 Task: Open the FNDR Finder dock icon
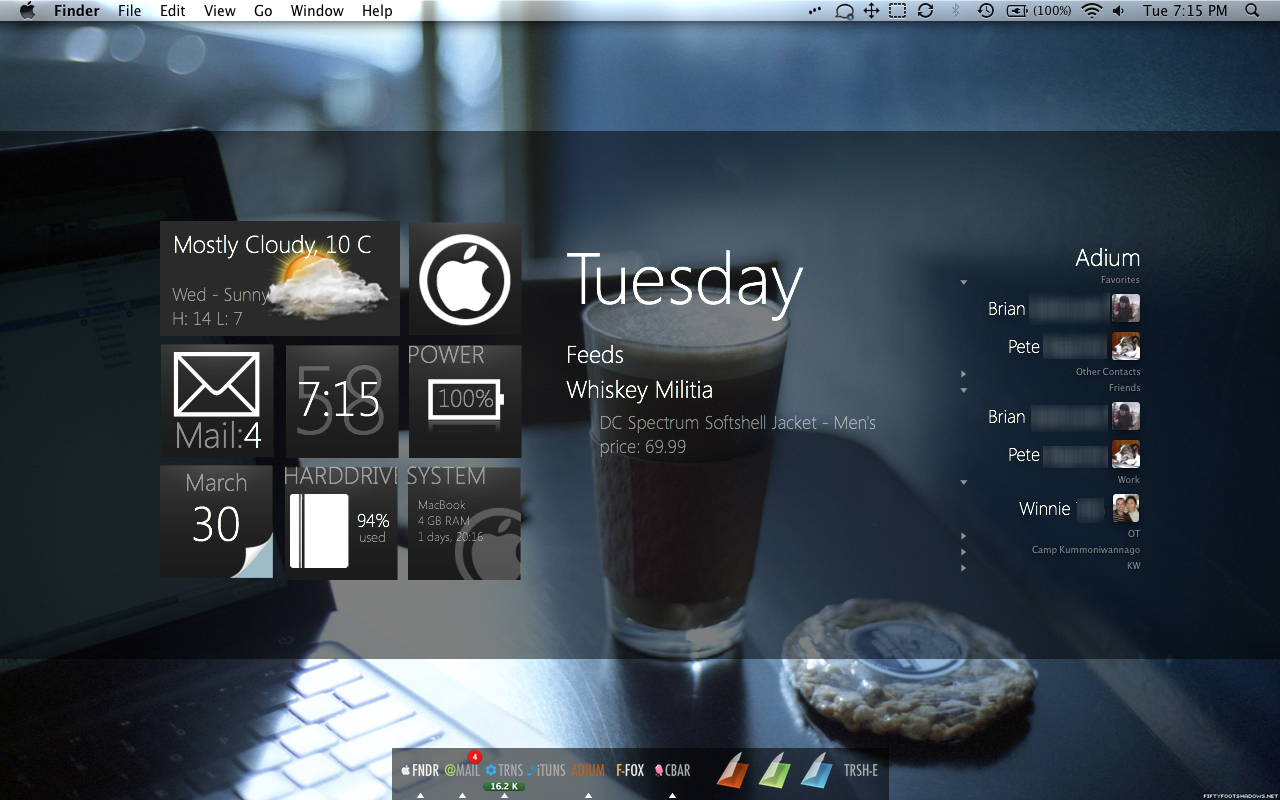420,771
